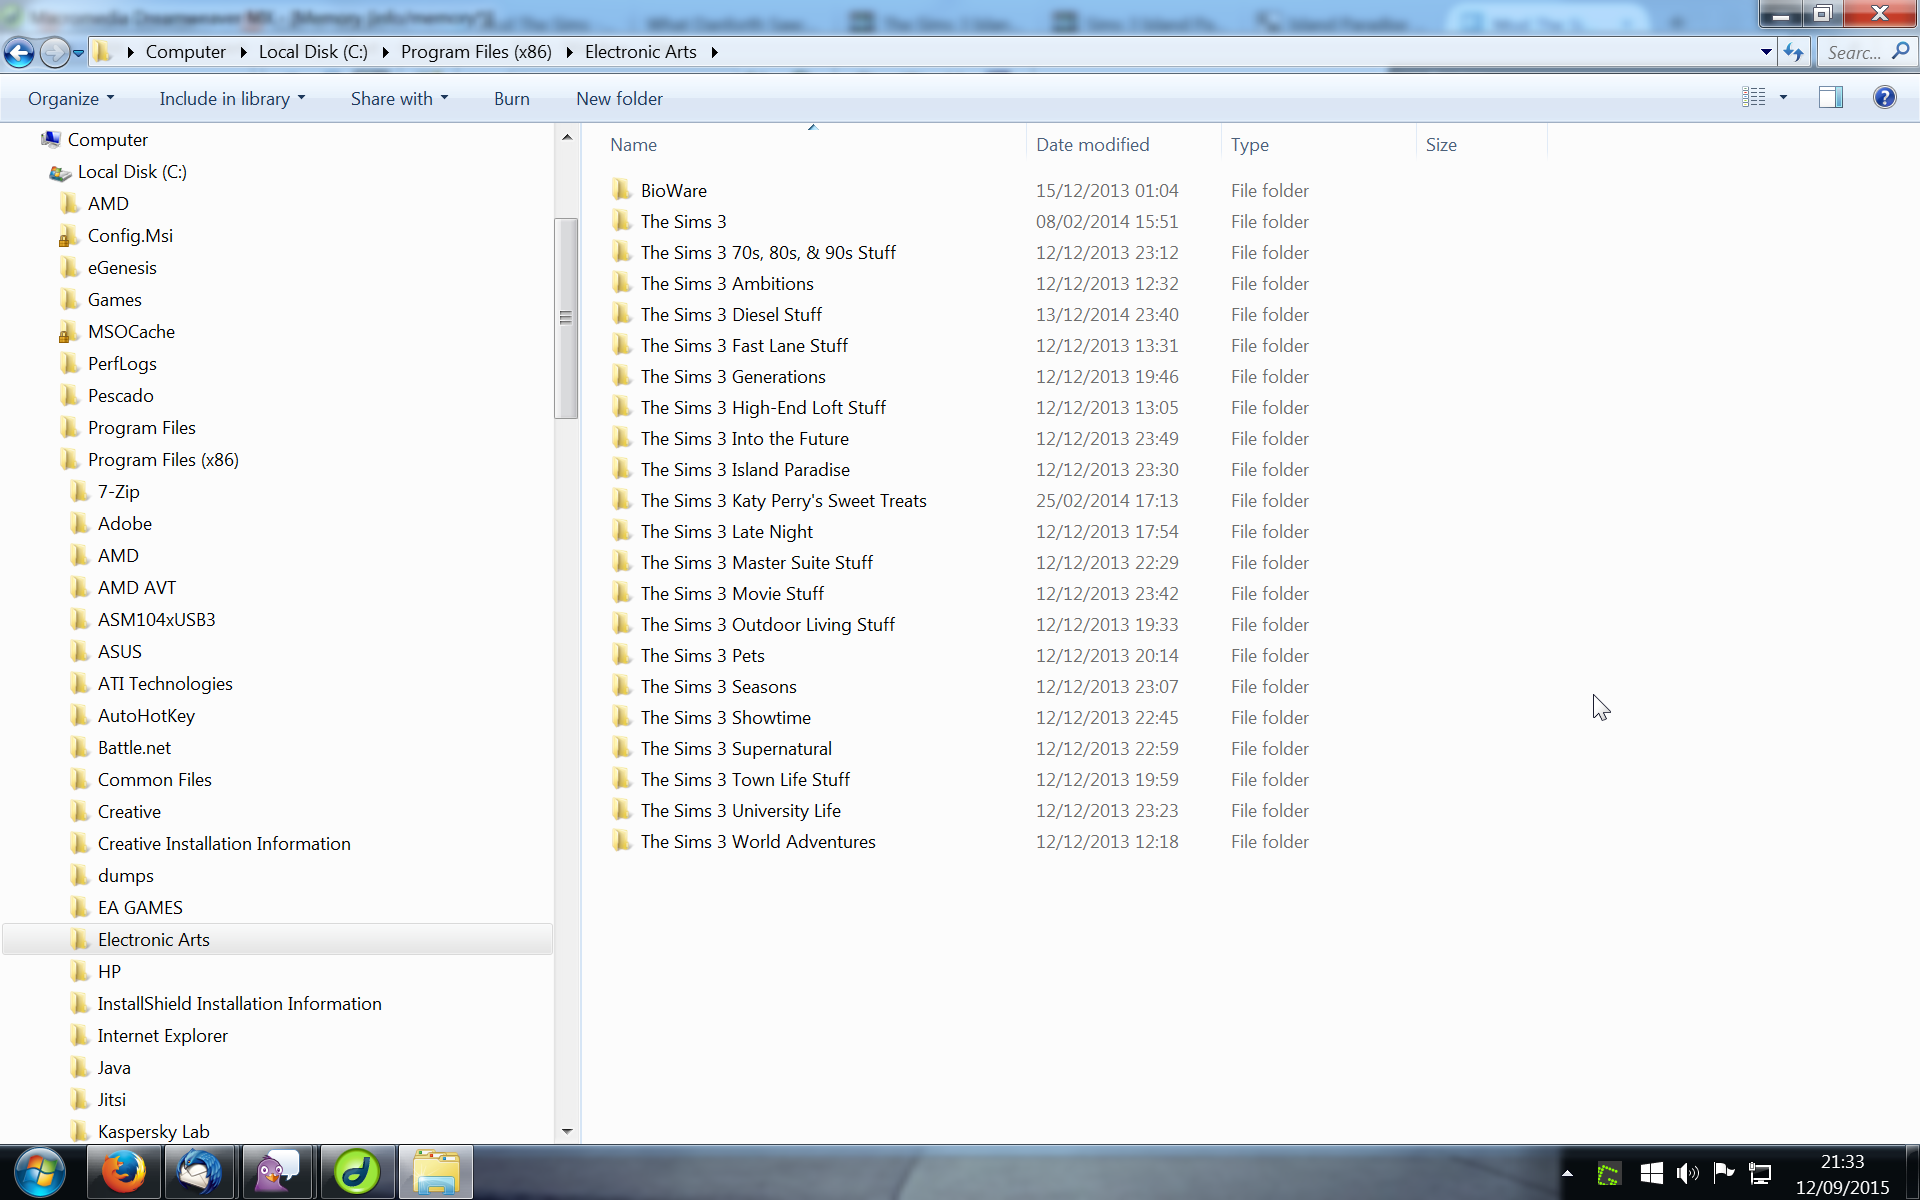Click Program Files (x86) breadcrumb
The width and height of the screenshot is (1920, 1200).
(476, 52)
